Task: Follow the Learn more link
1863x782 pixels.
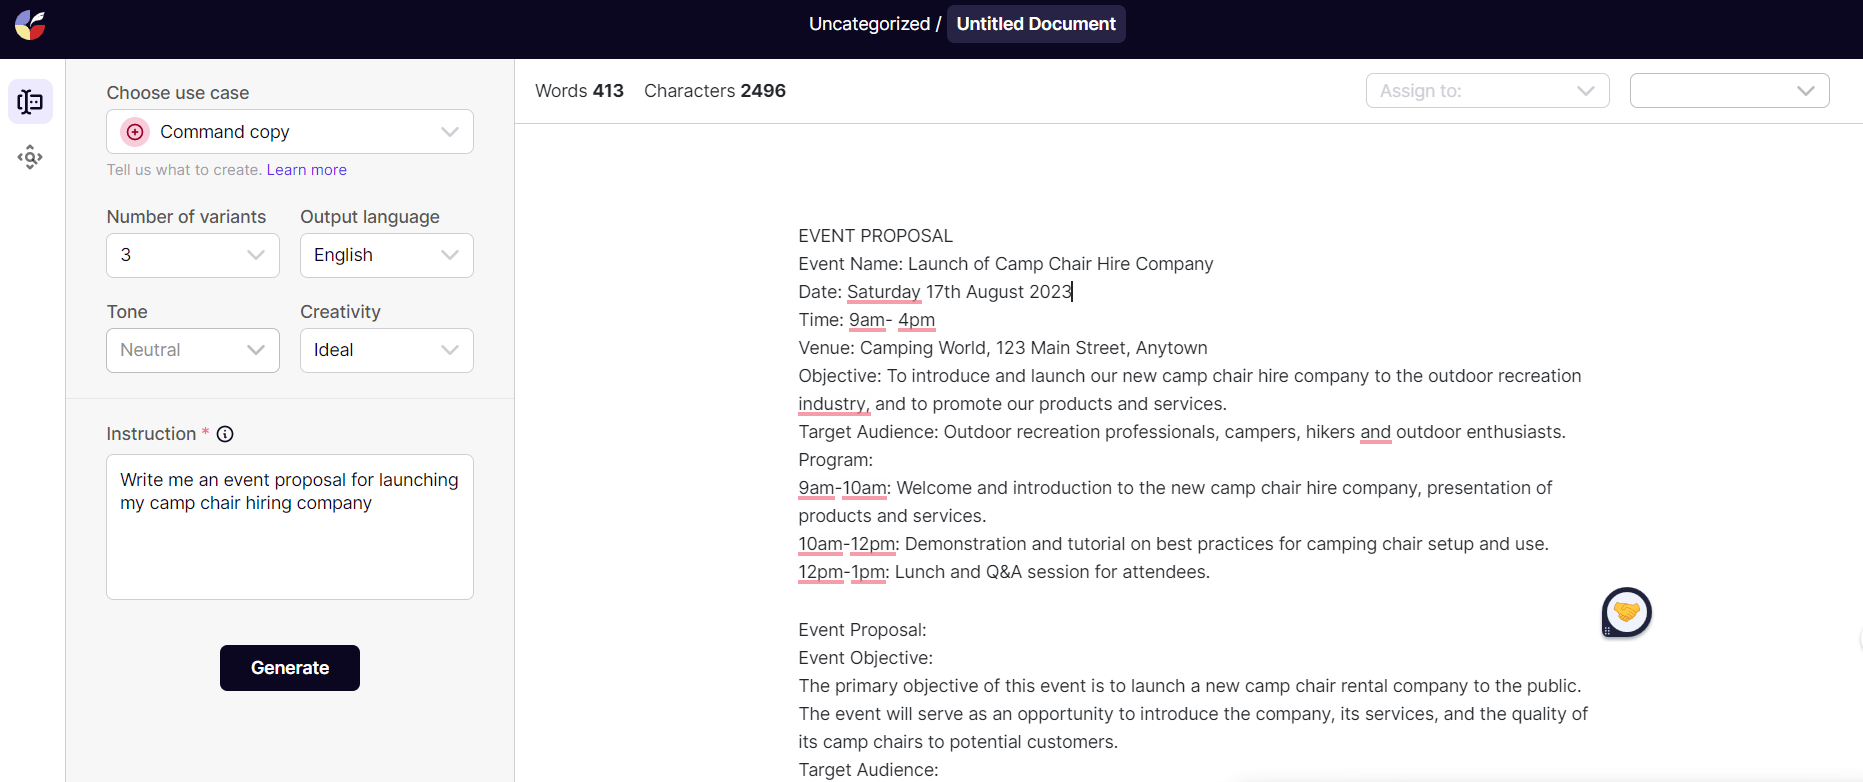Action: pyautogui.click(x=306, y=170)
